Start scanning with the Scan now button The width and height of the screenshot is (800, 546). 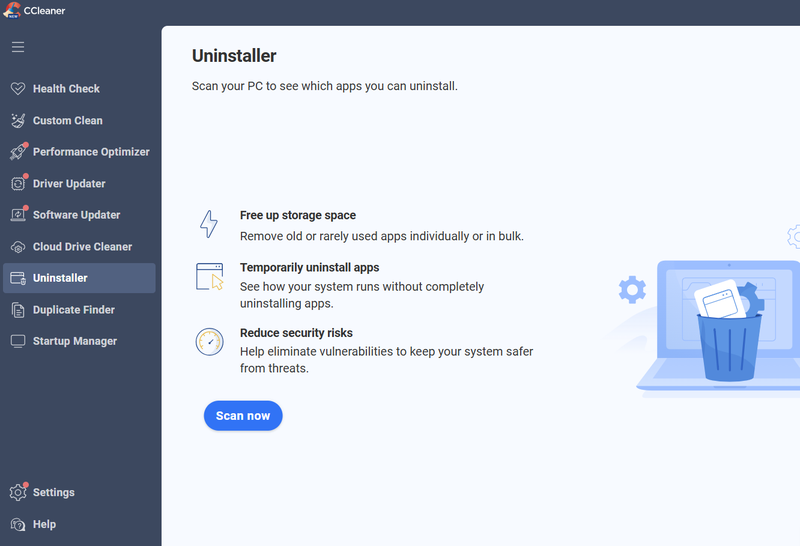pyautogui.click(x=243, y=416)
